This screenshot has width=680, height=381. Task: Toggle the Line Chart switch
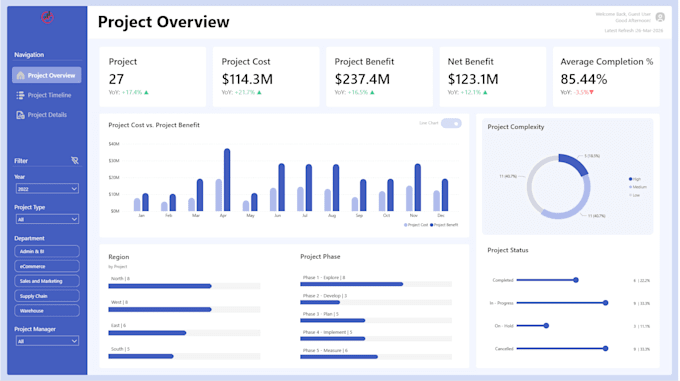[x=451, y=124]
